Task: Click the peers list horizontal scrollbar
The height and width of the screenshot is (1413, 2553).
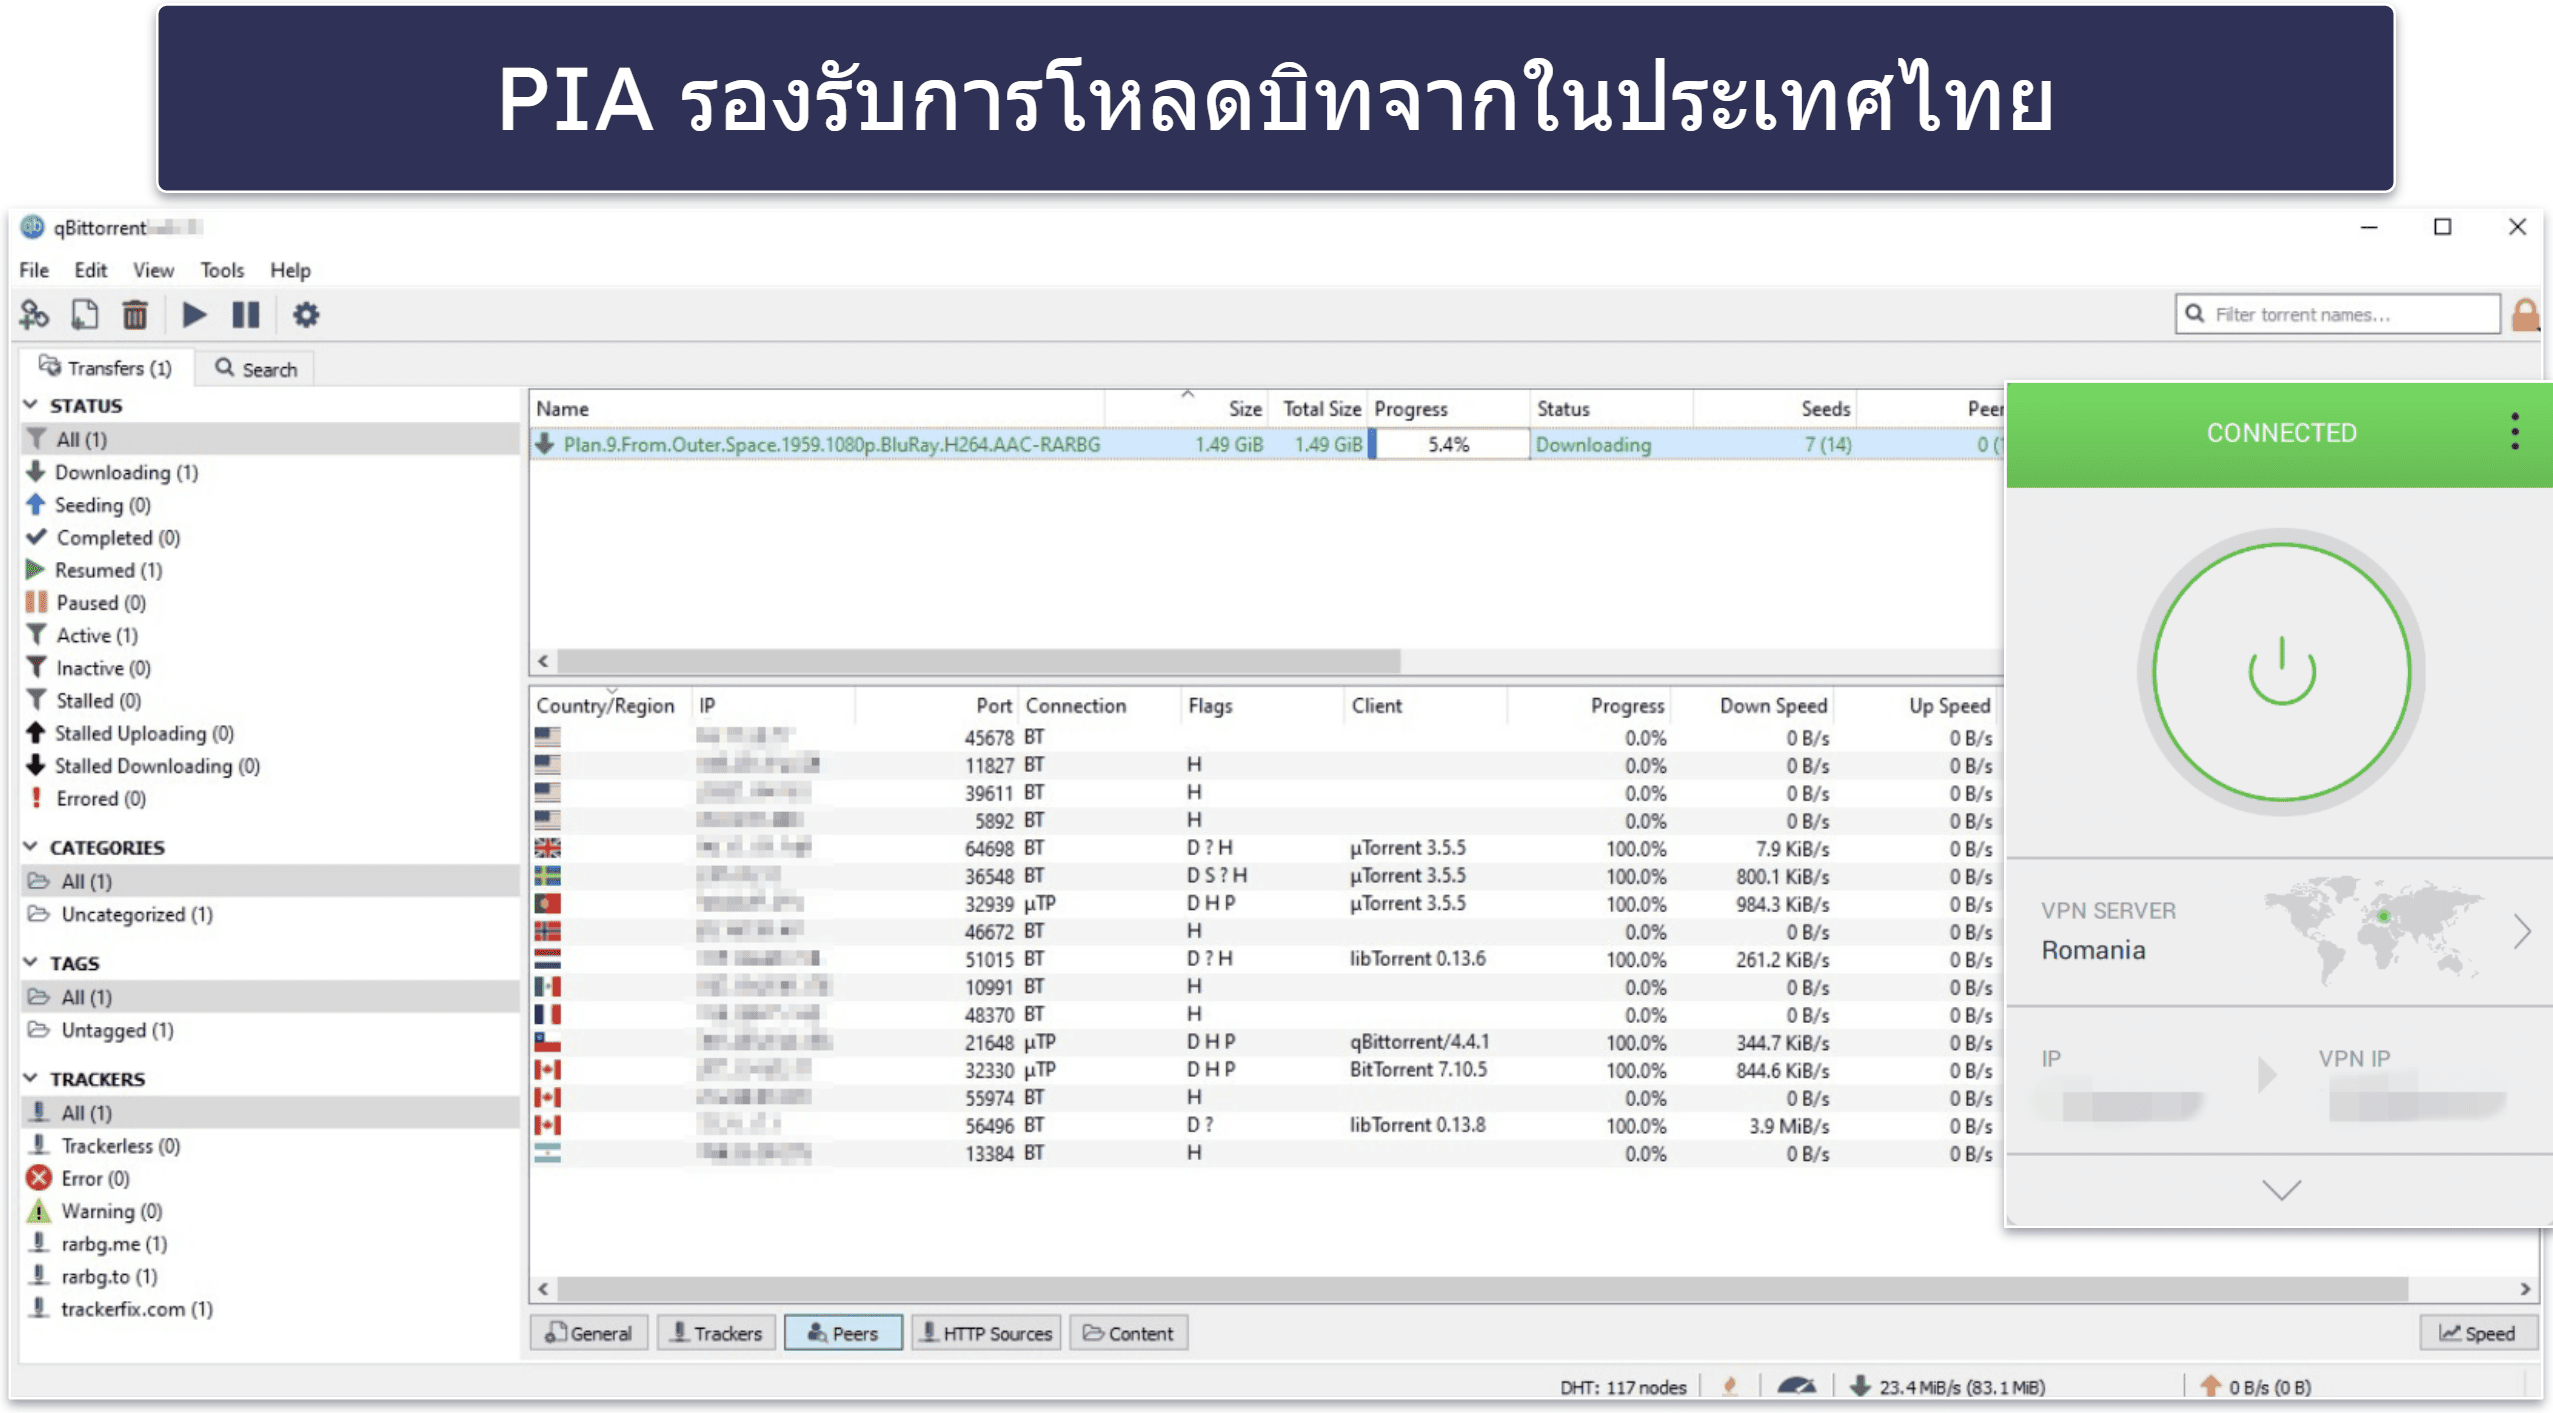Action: click(x=1482, y=1289)
